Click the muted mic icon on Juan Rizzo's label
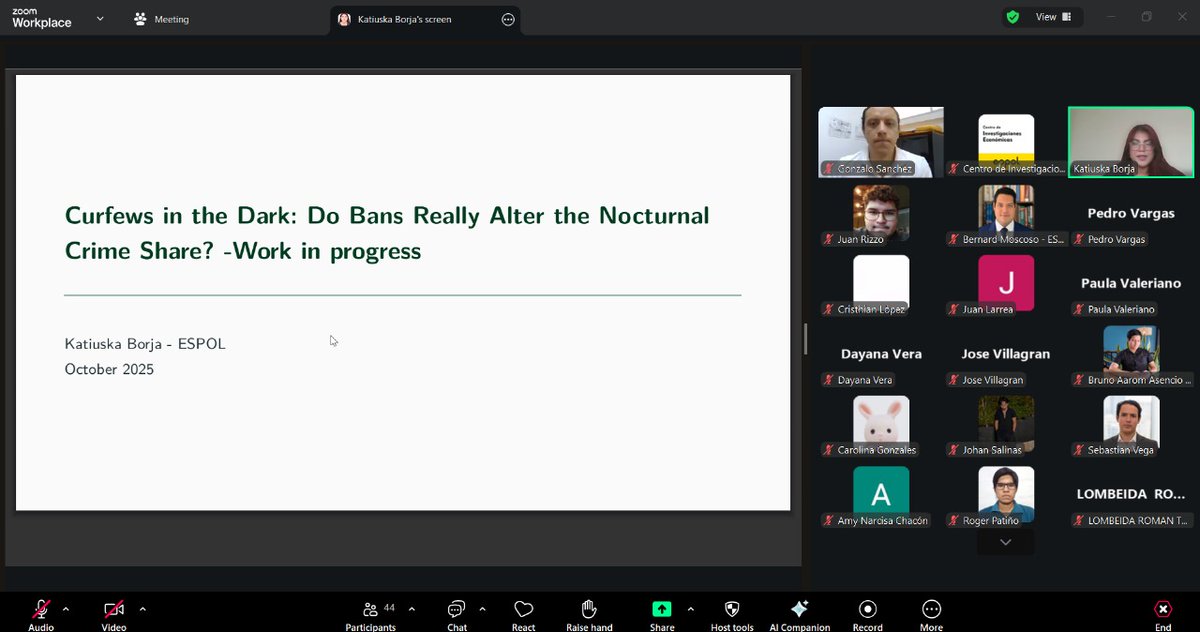Image resolution: width=1200 pixels, height=632 pixels. click(829, 239)
